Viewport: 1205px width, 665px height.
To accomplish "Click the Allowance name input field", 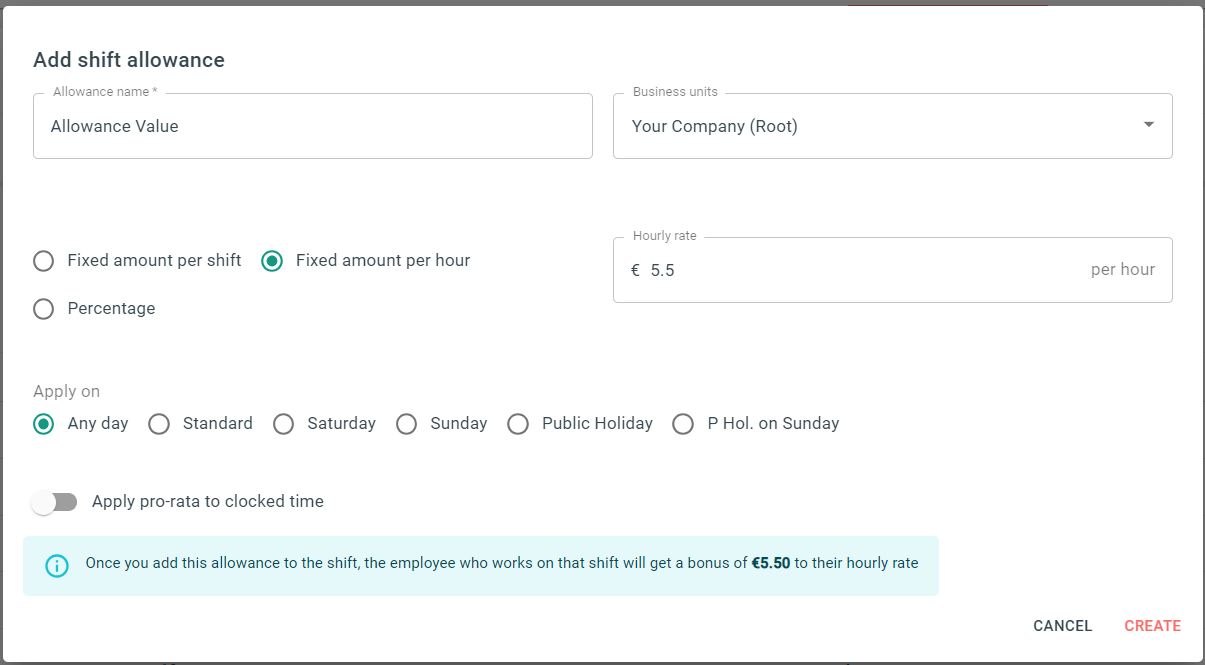I will click(313, 126).
